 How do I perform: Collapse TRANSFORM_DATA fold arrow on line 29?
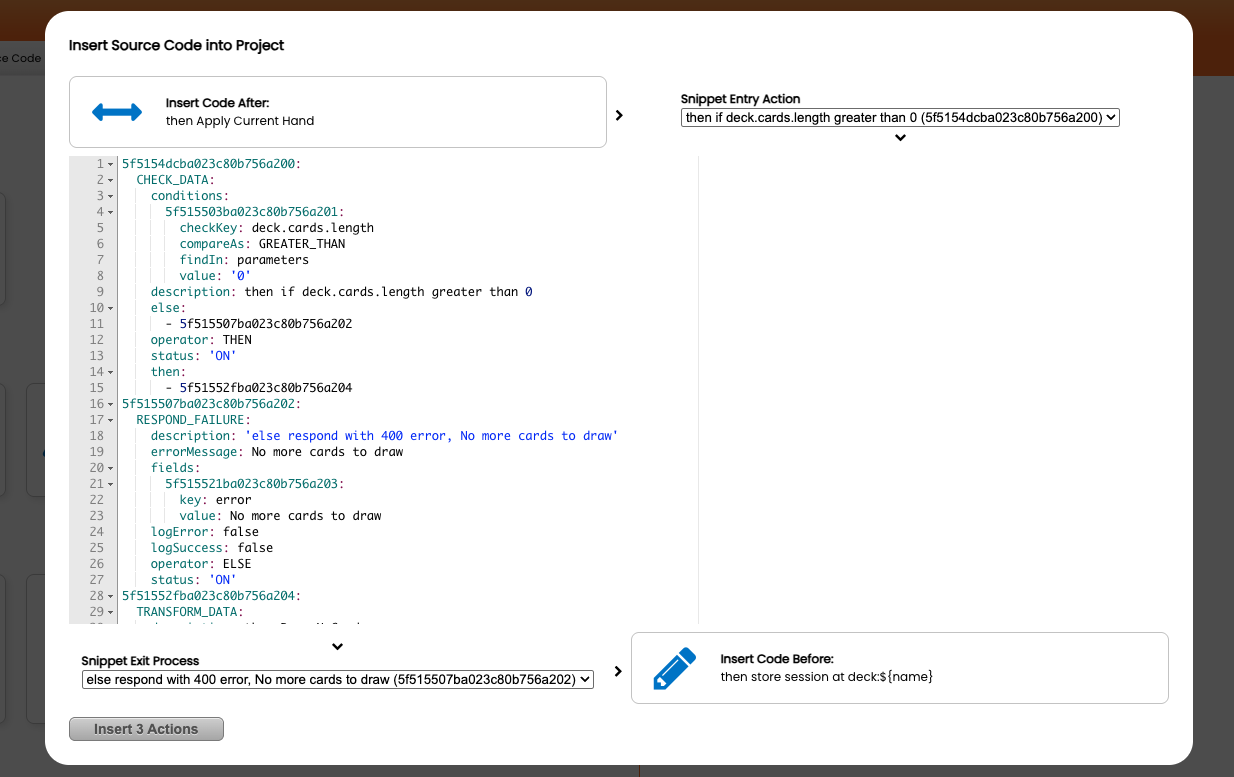click(111, 612)
